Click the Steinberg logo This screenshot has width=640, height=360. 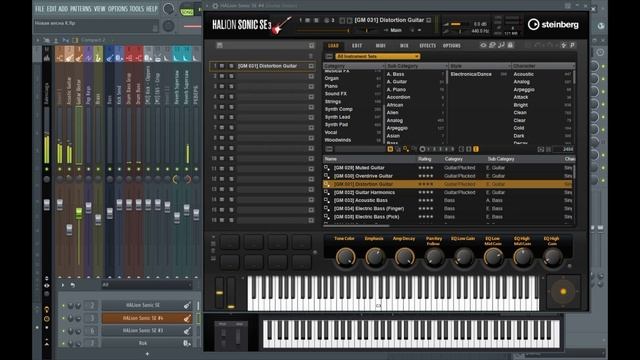[x=553, y=24]
